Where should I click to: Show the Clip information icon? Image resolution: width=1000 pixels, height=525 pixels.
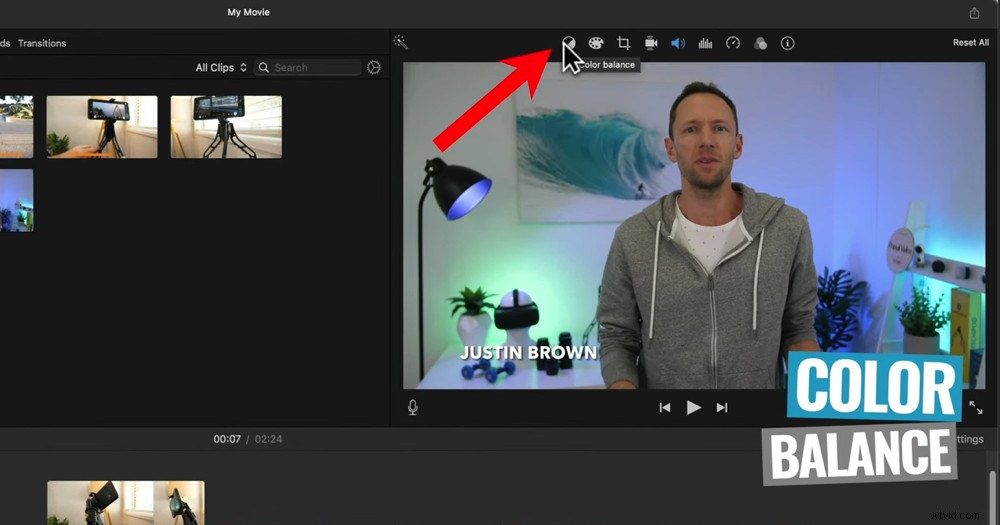(x=788, y=43)
